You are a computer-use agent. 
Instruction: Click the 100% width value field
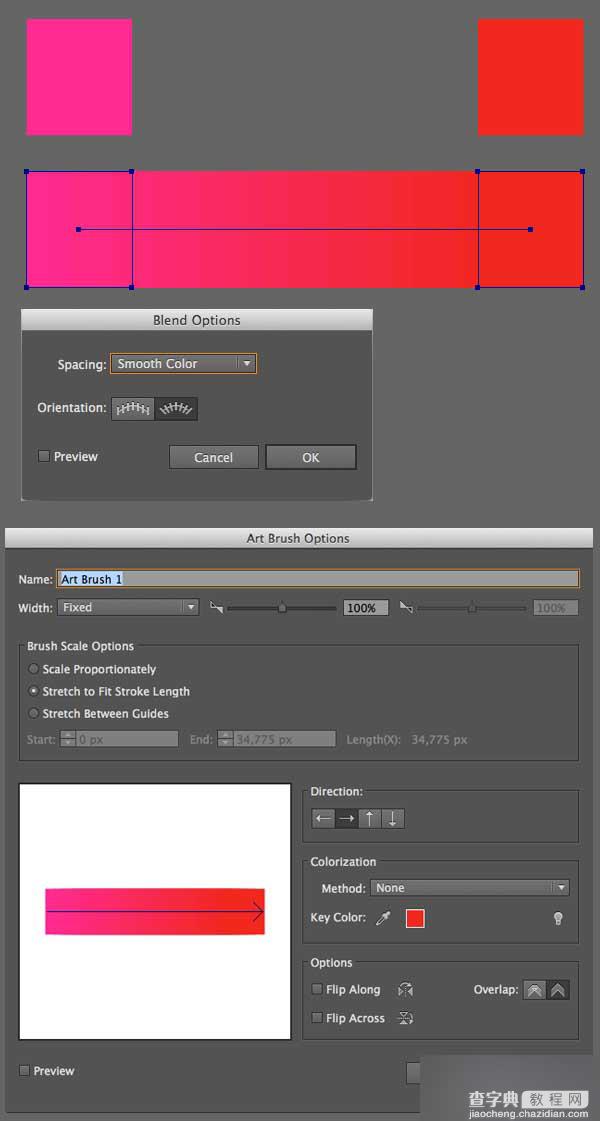[x=366, y=608]
